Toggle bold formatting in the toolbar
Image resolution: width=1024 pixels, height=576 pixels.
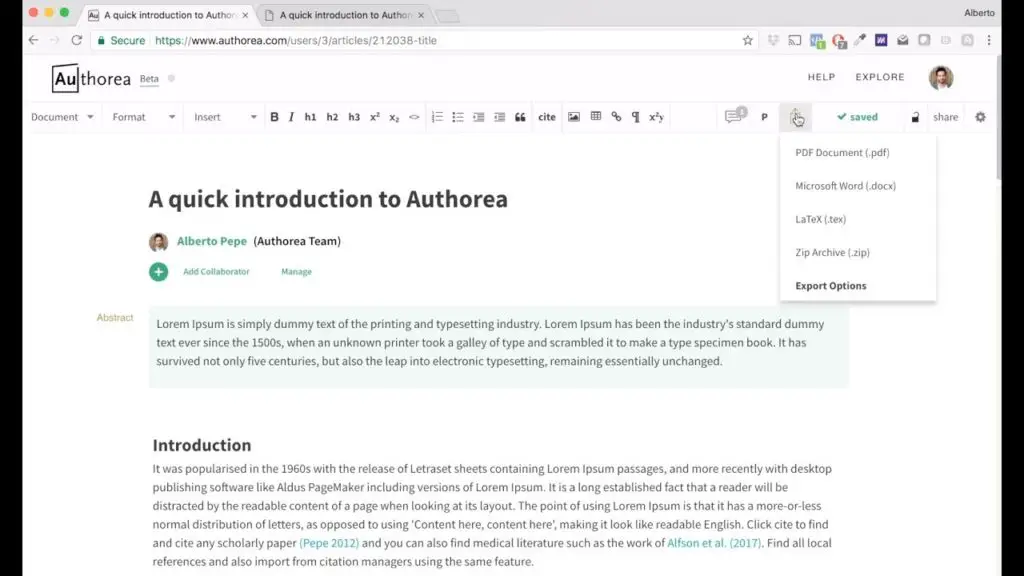[x=274, y=117]
